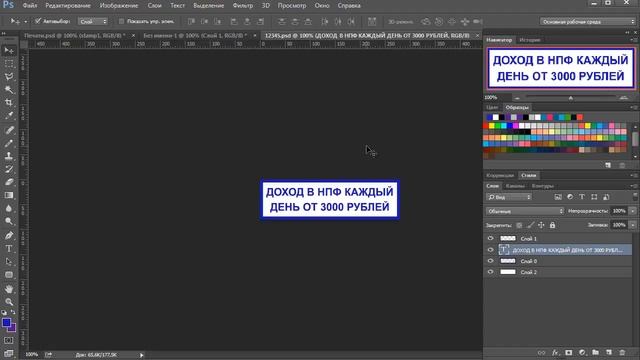Toggle Quick Mask mode in toolbox

[9, 340]
